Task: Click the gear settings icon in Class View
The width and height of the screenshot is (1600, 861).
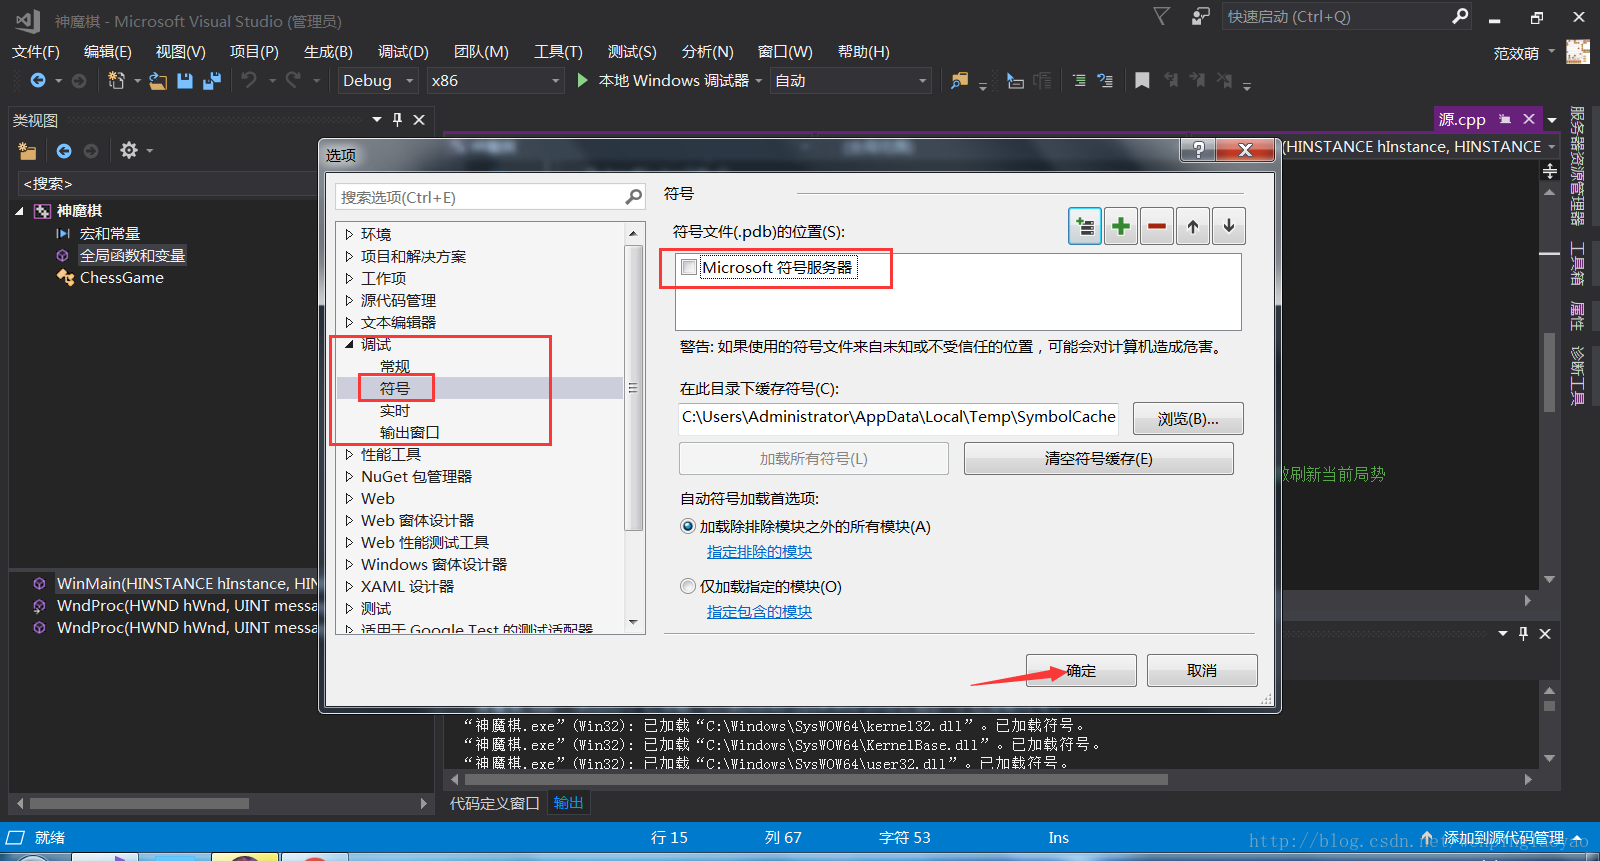Action: click(129, 150)
